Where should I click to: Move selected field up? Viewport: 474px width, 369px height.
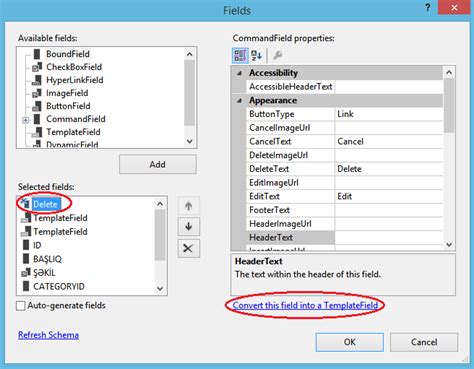[x=189, y=206]
